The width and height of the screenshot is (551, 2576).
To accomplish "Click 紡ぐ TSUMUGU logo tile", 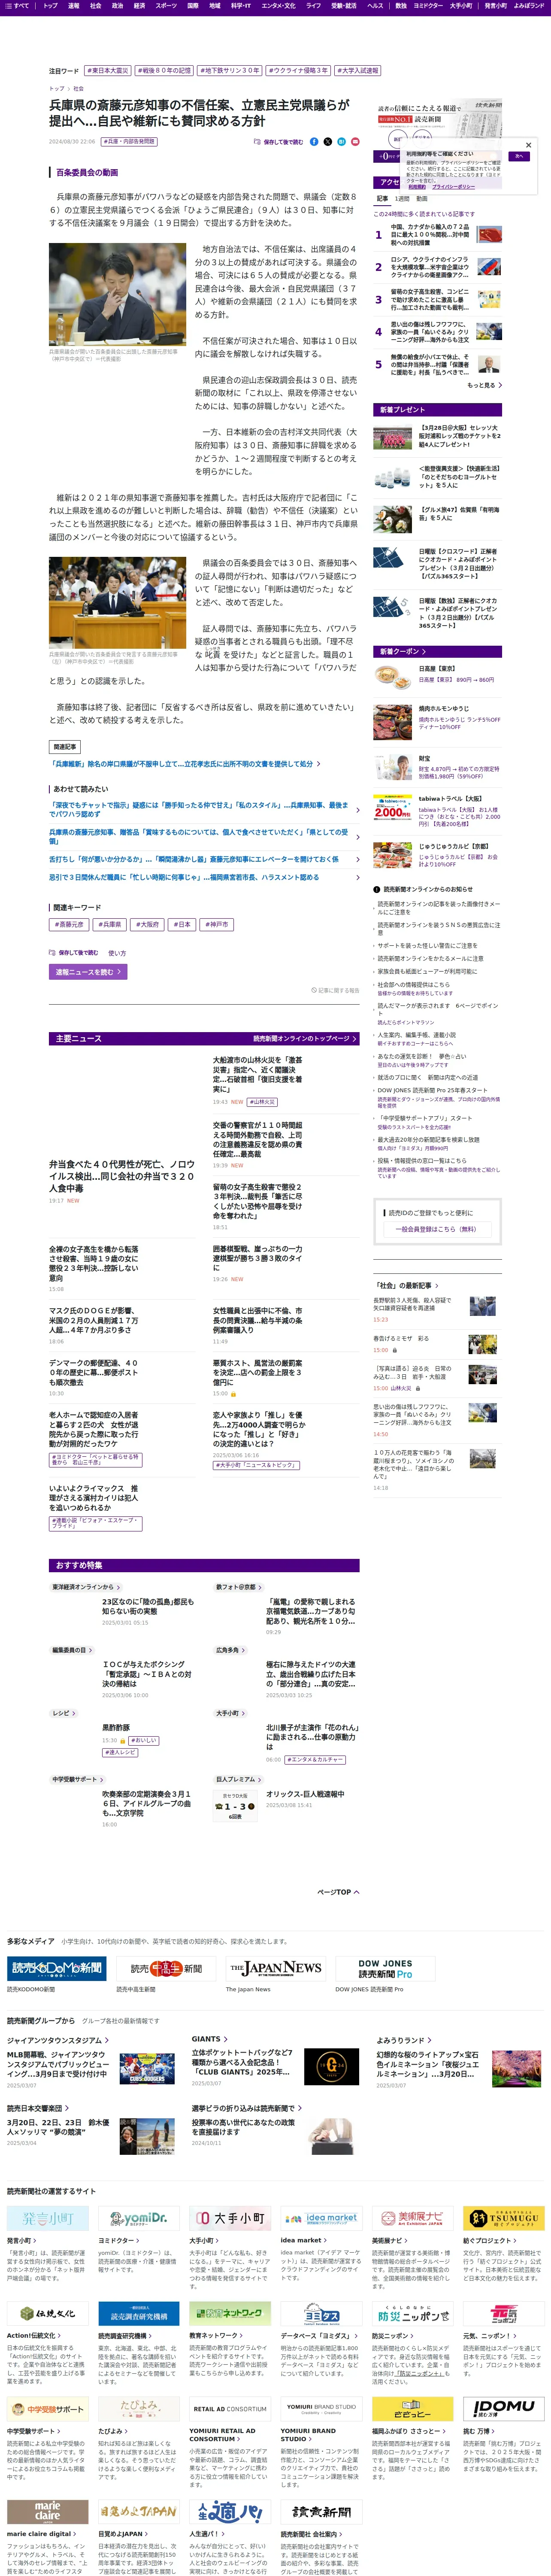I will pyautogui.click(x=503, y=2219).
